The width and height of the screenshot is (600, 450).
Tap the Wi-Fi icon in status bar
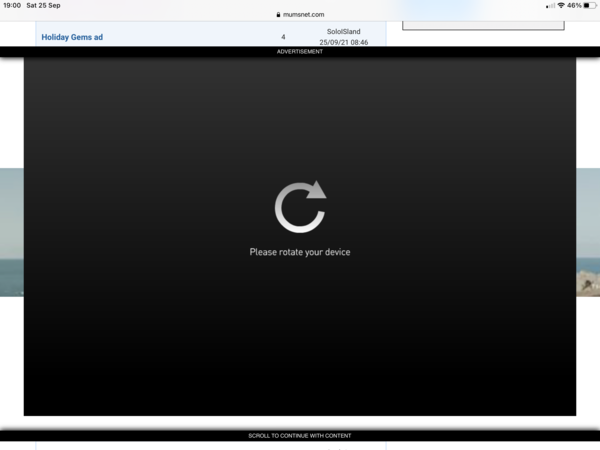point(561,5)
